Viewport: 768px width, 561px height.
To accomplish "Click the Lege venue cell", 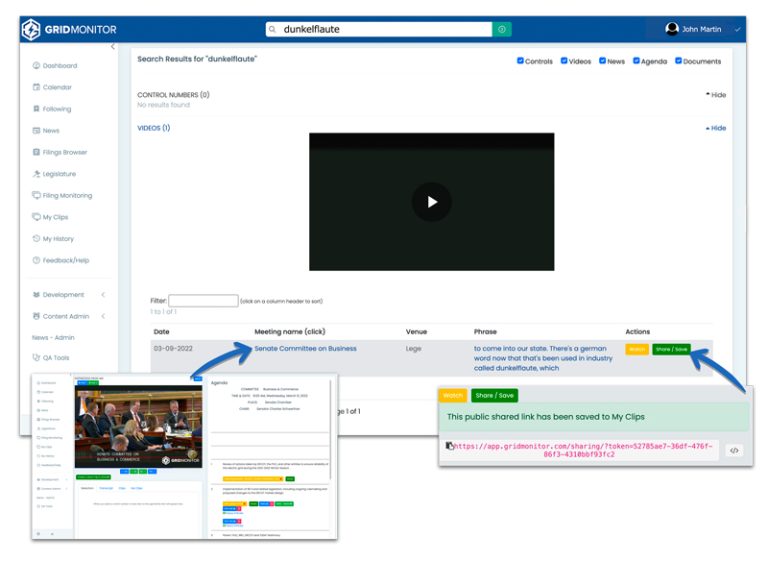I will coord(413,348).
